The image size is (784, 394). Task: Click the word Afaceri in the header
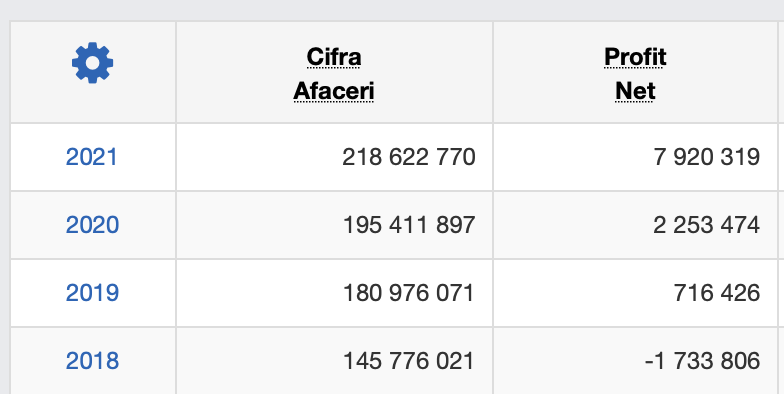pyautogui.click(x=334, y=92)
